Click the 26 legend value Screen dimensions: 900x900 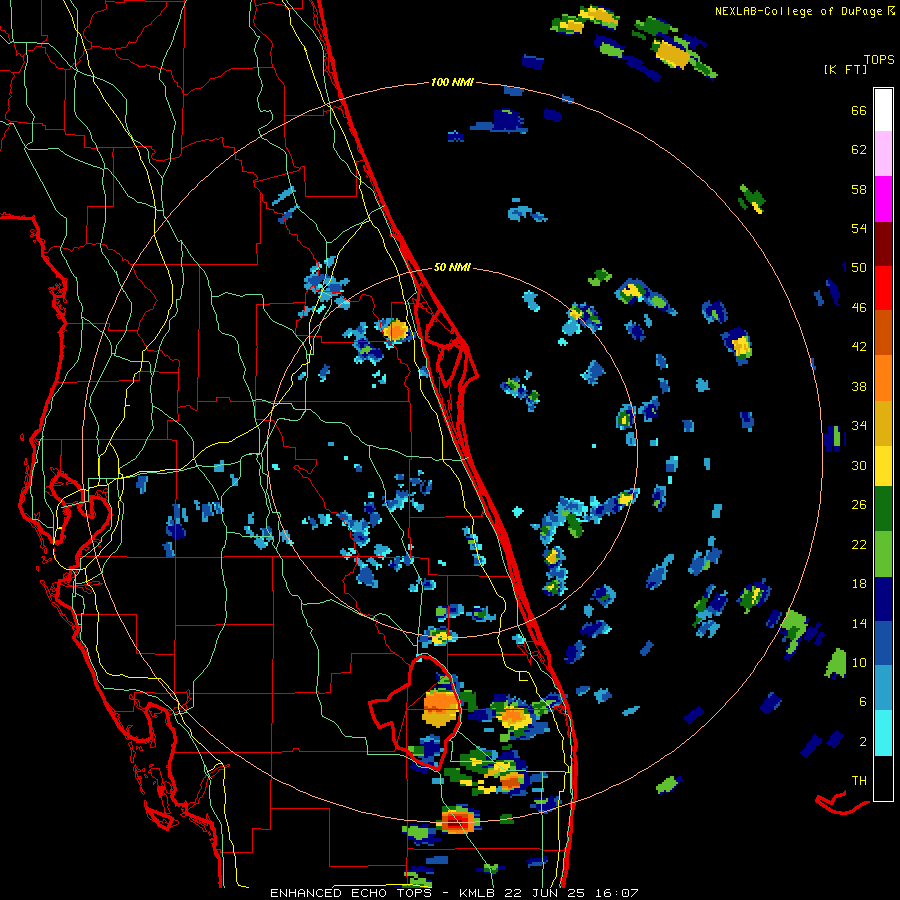(x=859, y=505)
